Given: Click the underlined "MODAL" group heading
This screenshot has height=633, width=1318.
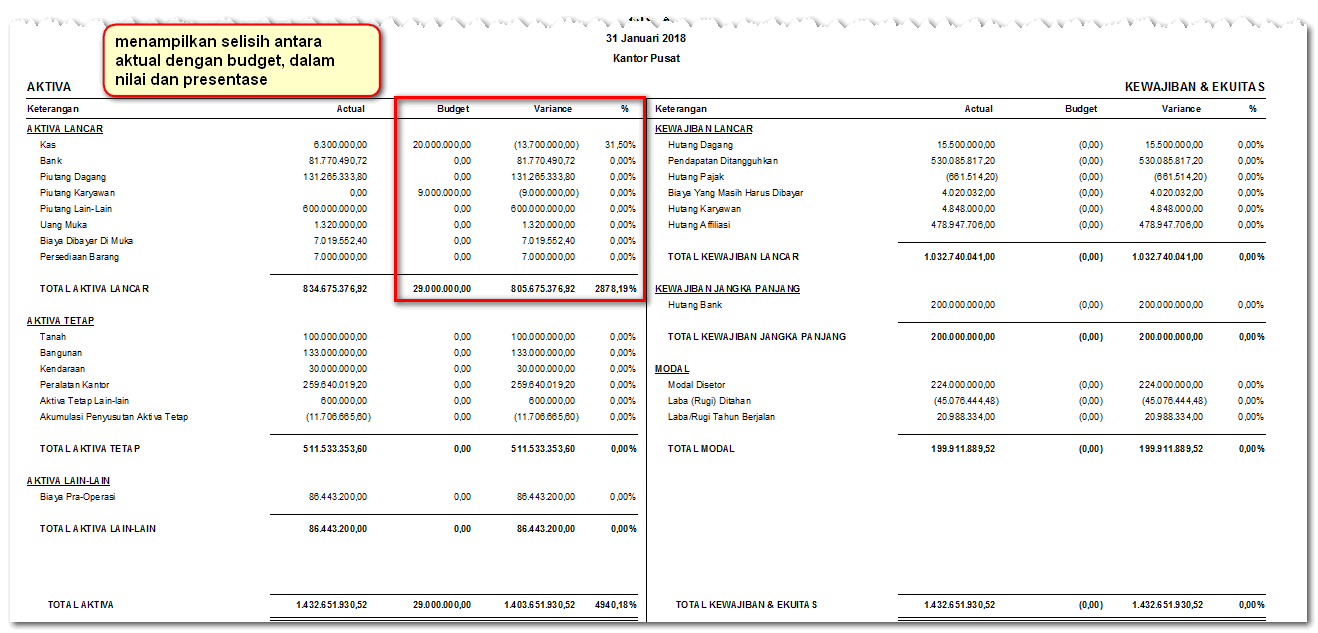Looking at the screenshot, I should tap(672, 369).
